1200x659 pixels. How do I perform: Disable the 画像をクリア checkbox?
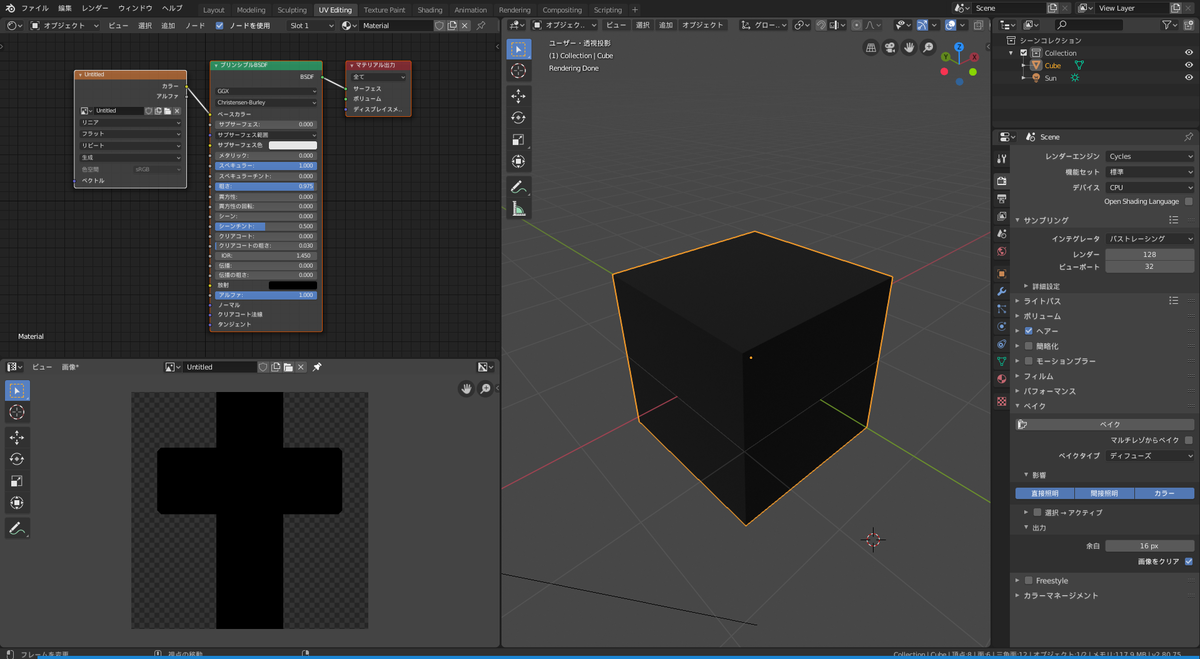(x=1188, y=561)
